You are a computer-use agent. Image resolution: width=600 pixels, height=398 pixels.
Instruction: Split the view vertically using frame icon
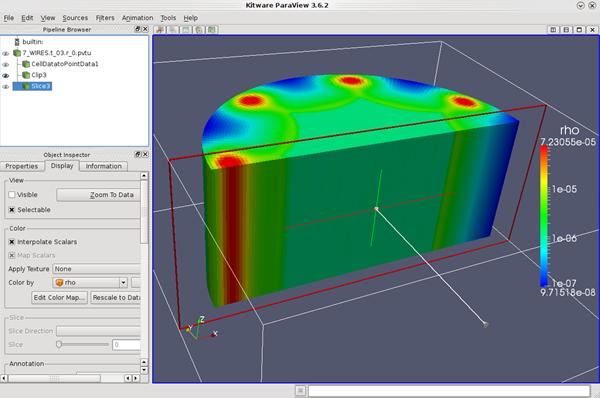click(x=566, y=29)
